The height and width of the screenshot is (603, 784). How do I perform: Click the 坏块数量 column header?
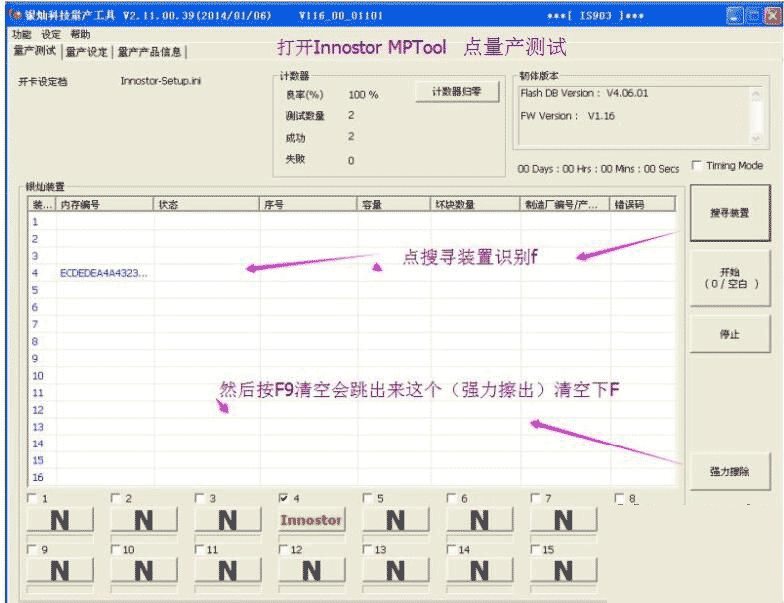point(476,204)
